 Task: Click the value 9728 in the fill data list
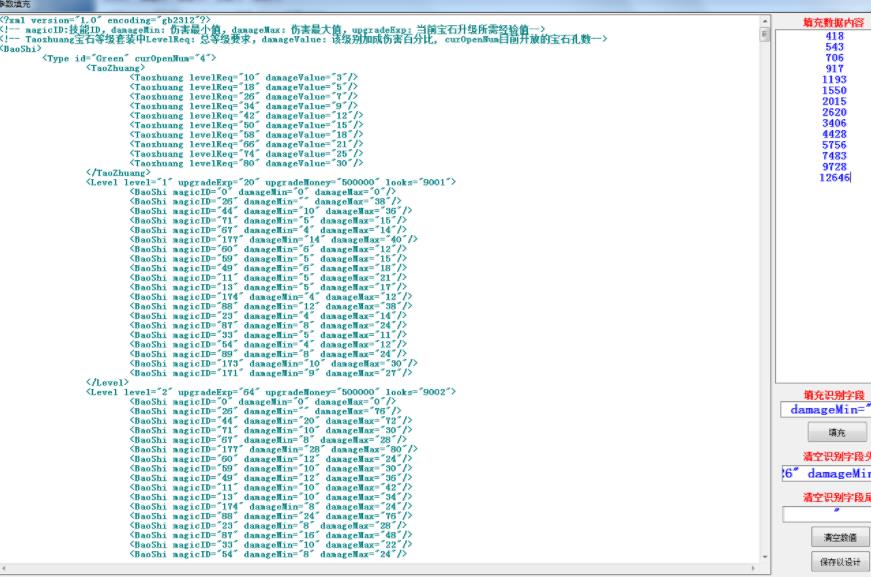[x=834, y=167]
